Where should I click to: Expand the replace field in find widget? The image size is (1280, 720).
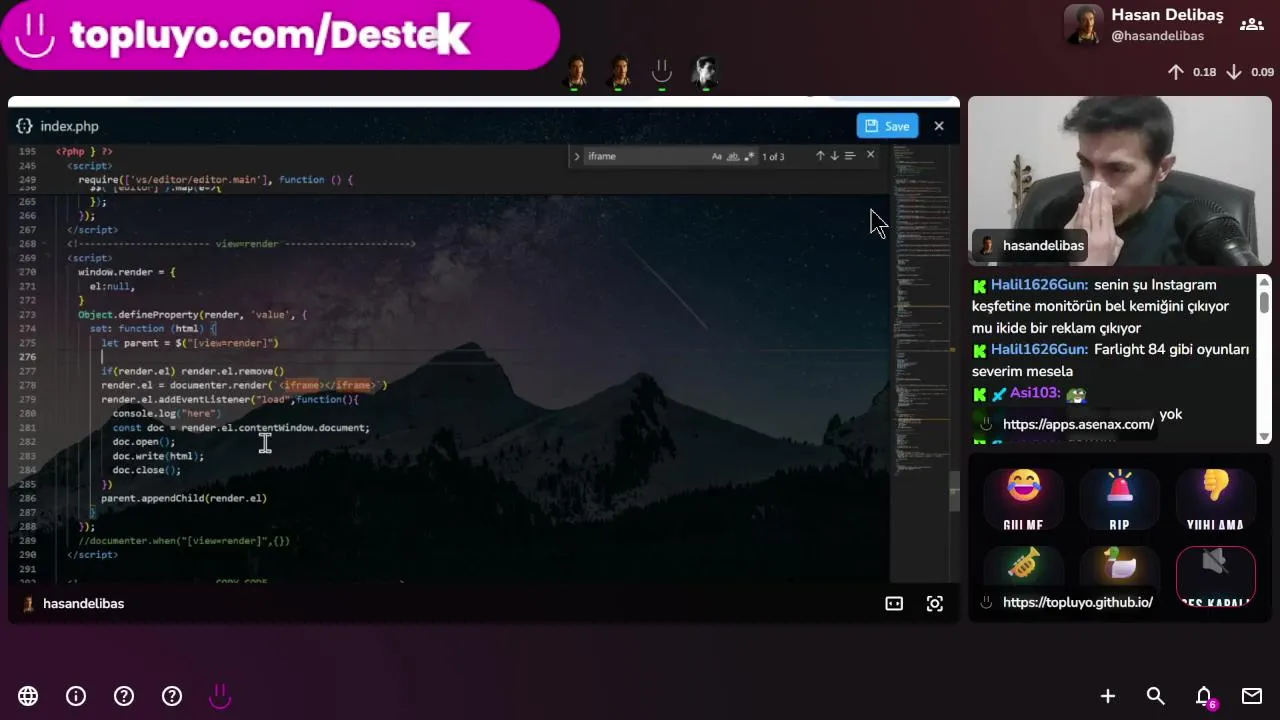coord(577,156)
